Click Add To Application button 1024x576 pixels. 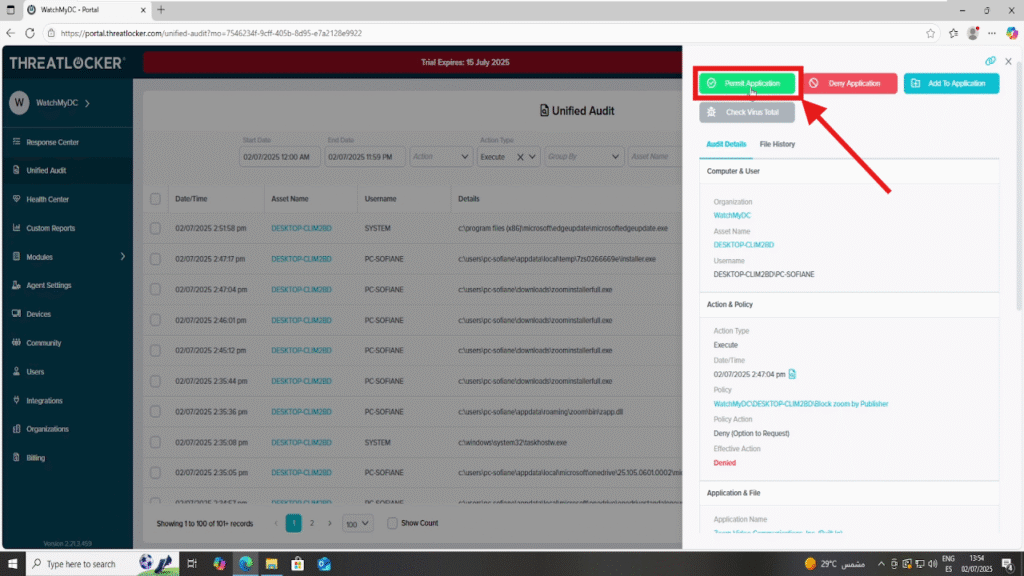pyautogui.click(x=952, y=84)
